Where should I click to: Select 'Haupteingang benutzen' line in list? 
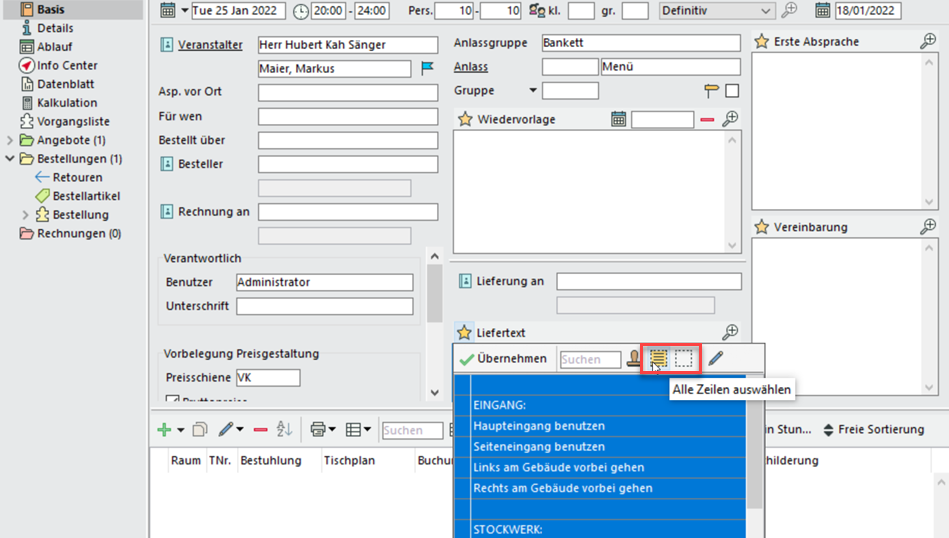[x=539, y=426]
